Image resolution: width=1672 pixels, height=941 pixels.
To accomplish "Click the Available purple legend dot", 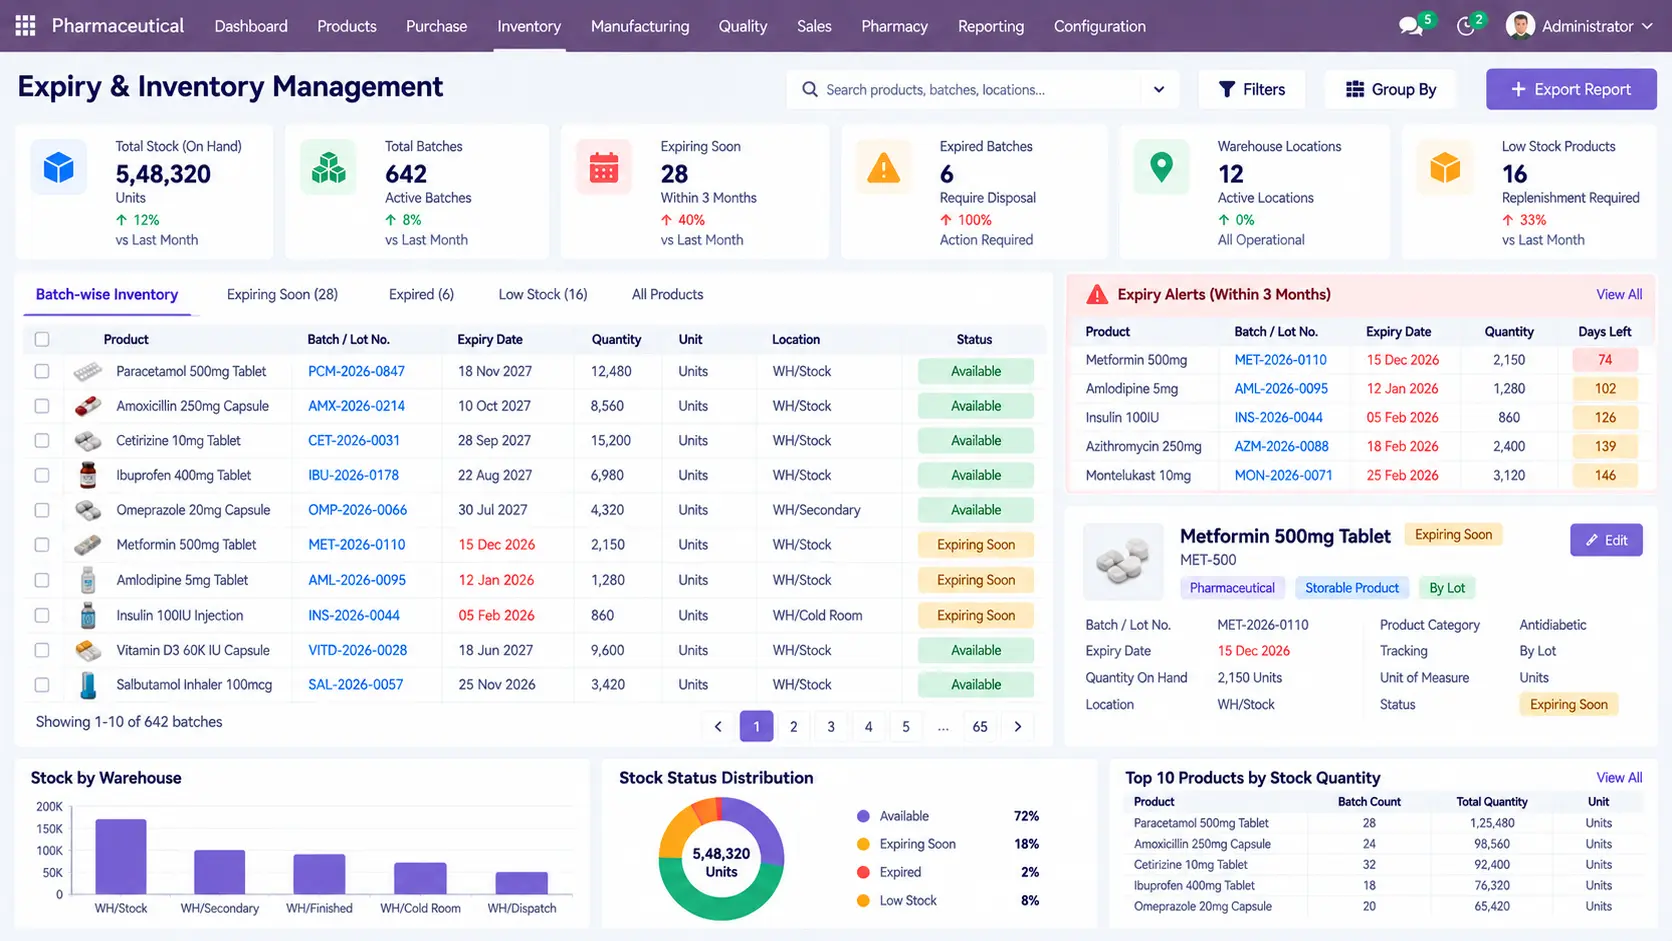I will [x=863, y=816].
